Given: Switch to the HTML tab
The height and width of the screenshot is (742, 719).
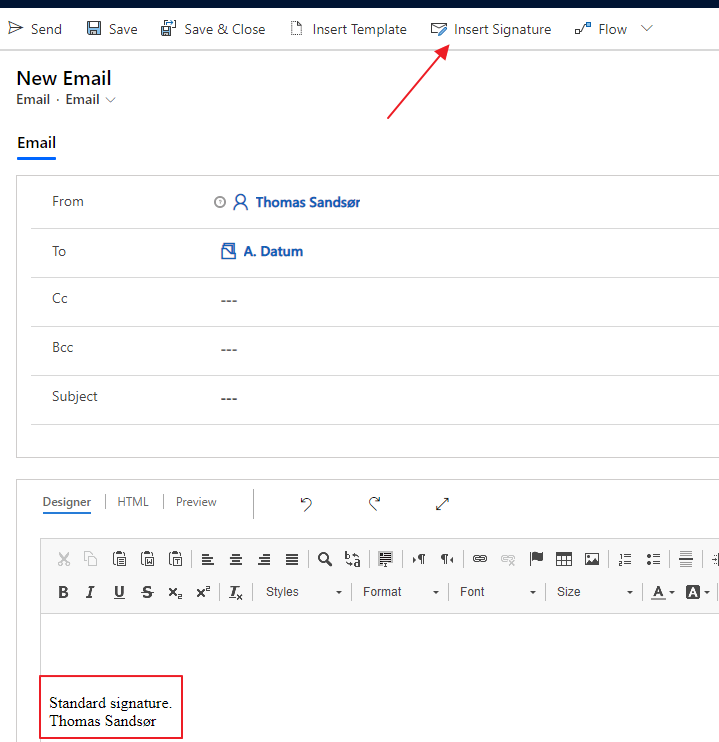Looking at the screenshot, I should tap(133, 502).
